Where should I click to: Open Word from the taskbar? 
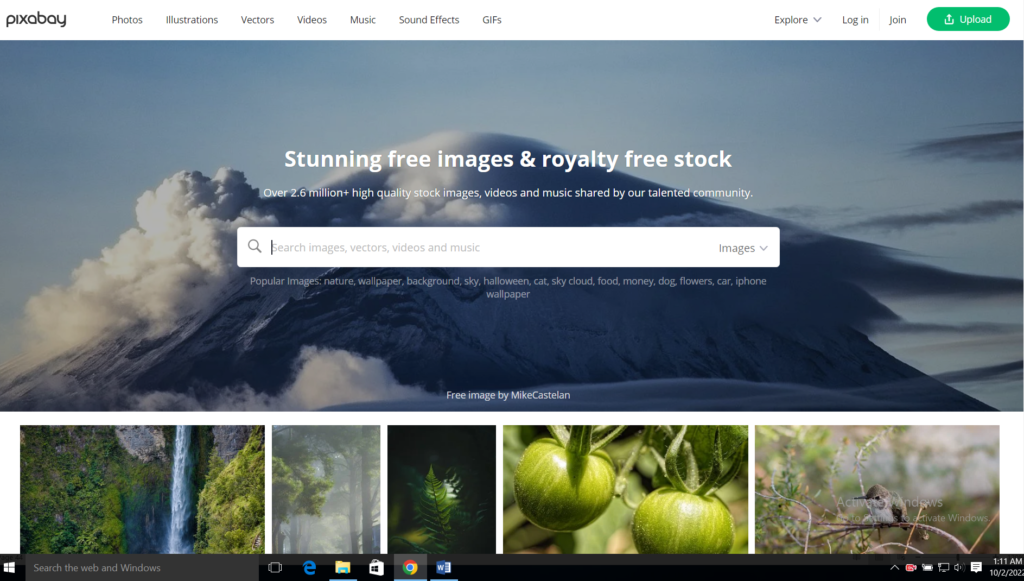[443, 567]
